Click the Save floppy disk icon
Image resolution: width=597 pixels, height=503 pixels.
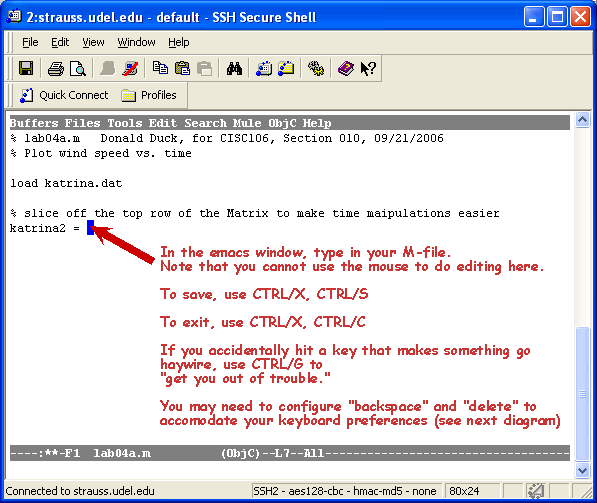coord(26,69)
